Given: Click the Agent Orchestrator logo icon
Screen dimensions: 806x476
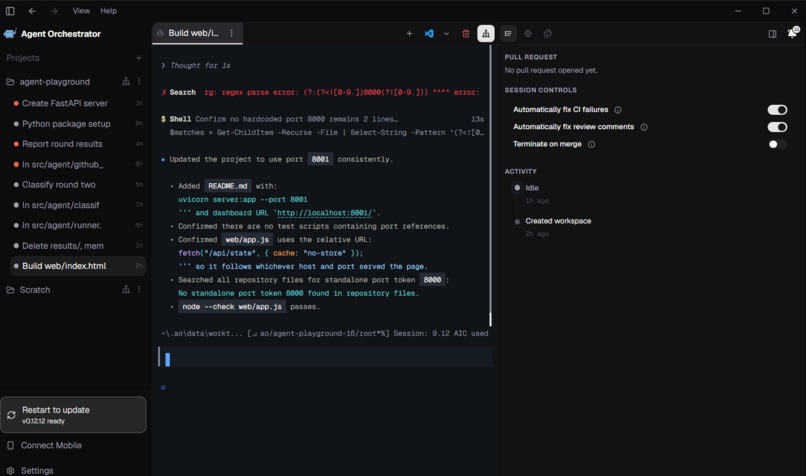Looking at the screenshot, I should (10, 34).
